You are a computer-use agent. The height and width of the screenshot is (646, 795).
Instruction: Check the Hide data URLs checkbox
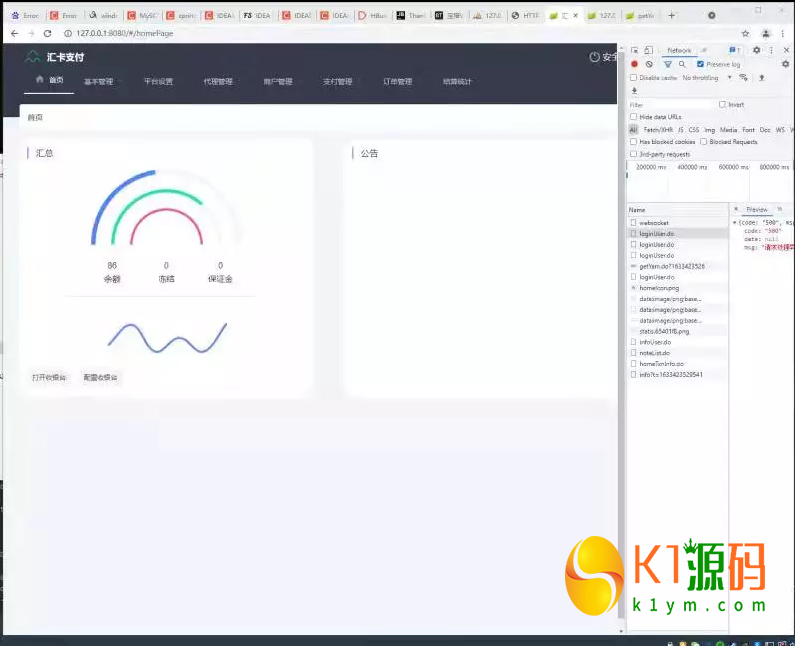(x=633, y=117)
